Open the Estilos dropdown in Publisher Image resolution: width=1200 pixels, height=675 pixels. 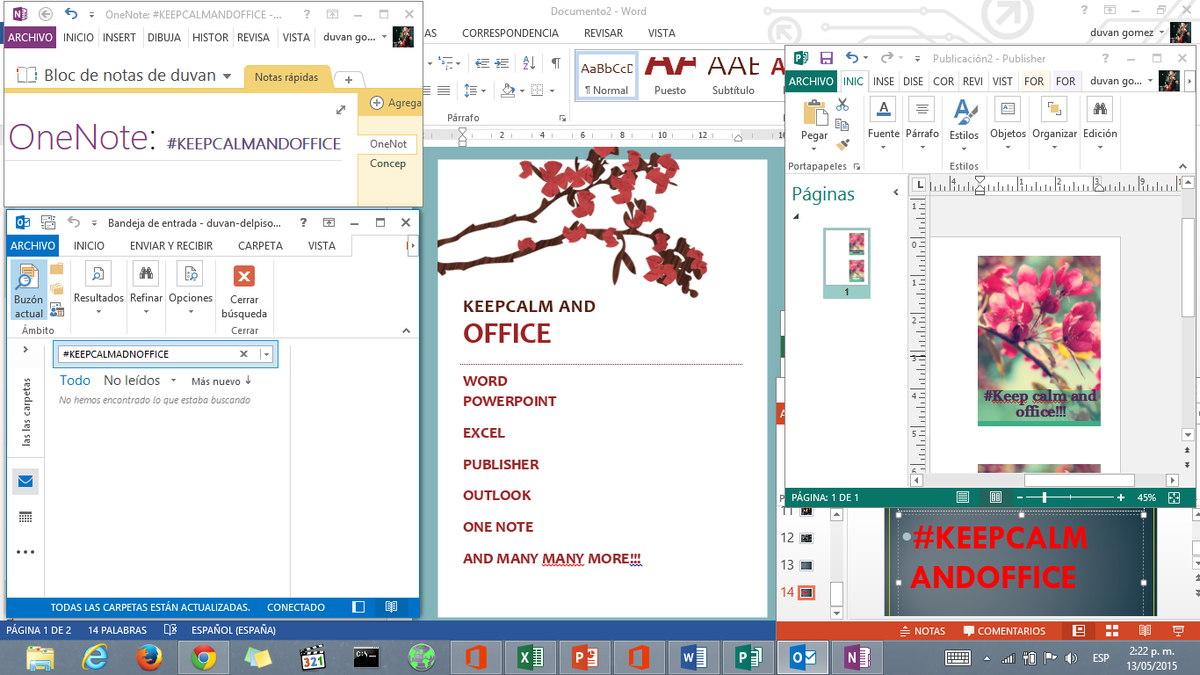(964, 124)
